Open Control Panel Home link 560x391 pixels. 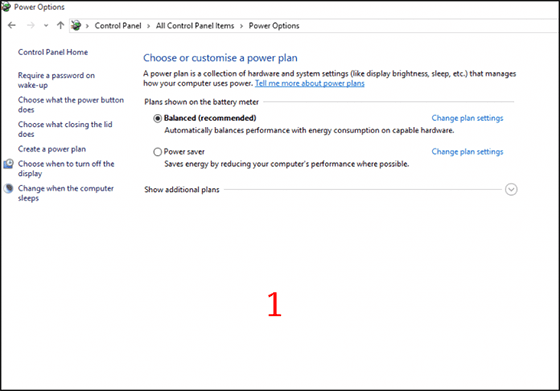[53, 52]
